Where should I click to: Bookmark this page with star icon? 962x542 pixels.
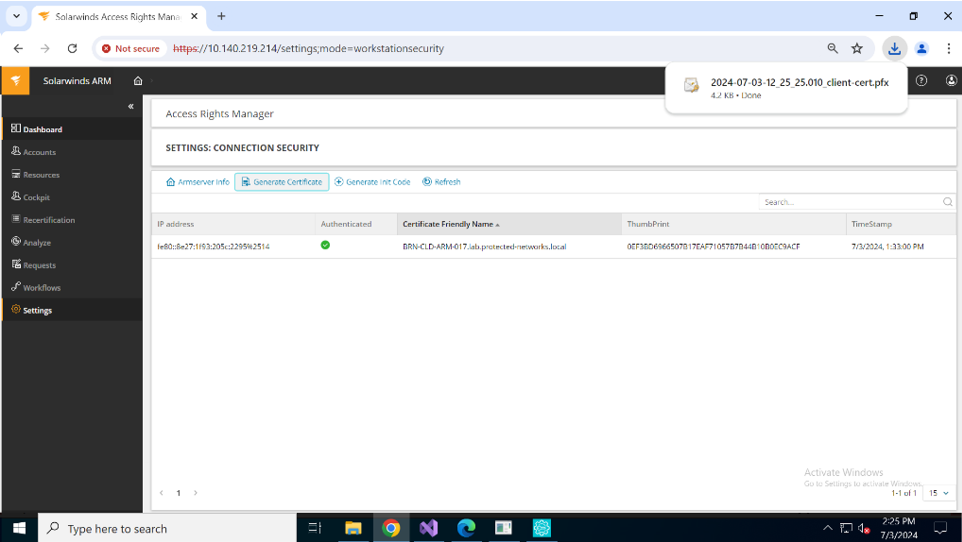click(x=857, y=48)
